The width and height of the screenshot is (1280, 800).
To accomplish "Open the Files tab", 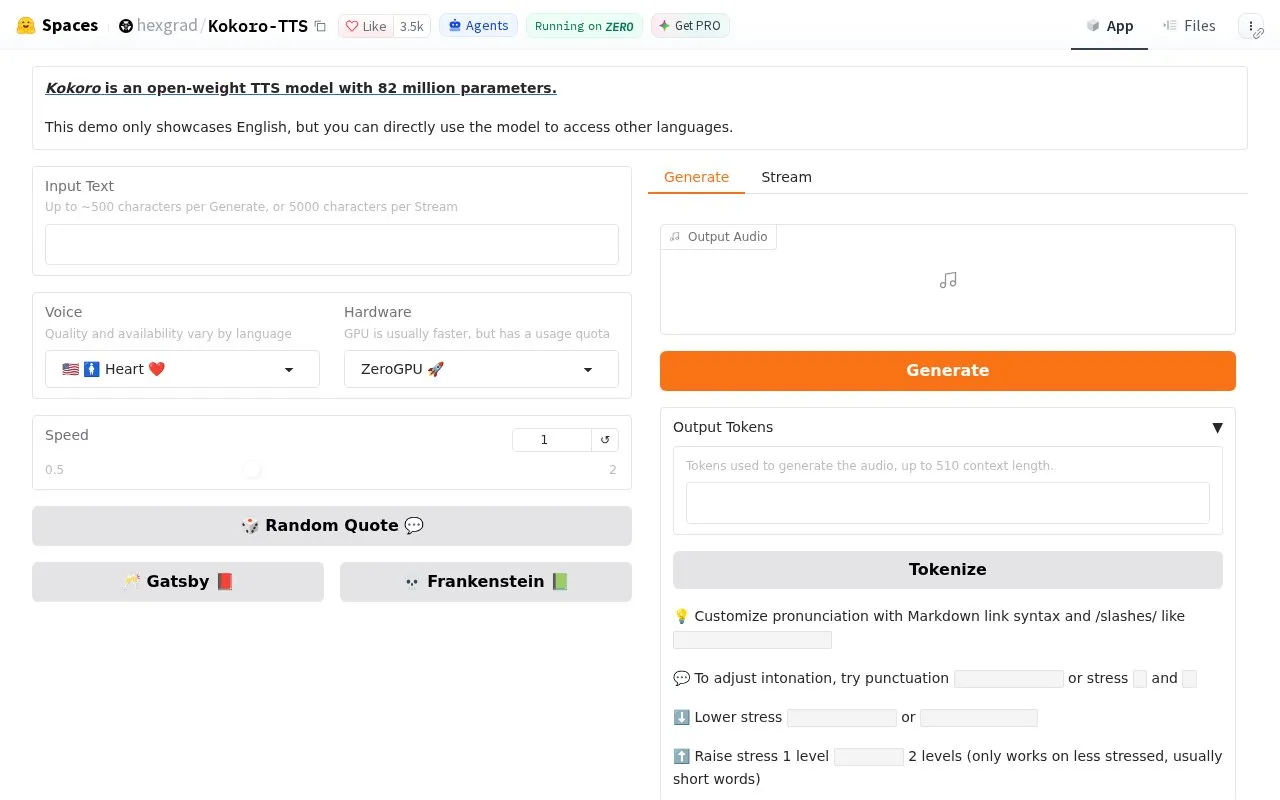I will coord(1189,26).
